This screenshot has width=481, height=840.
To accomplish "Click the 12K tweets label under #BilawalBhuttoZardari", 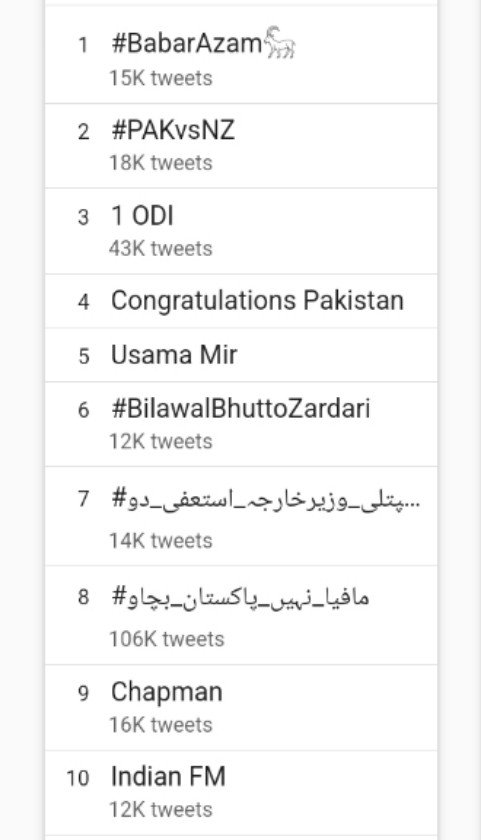I will pos(161,441).
